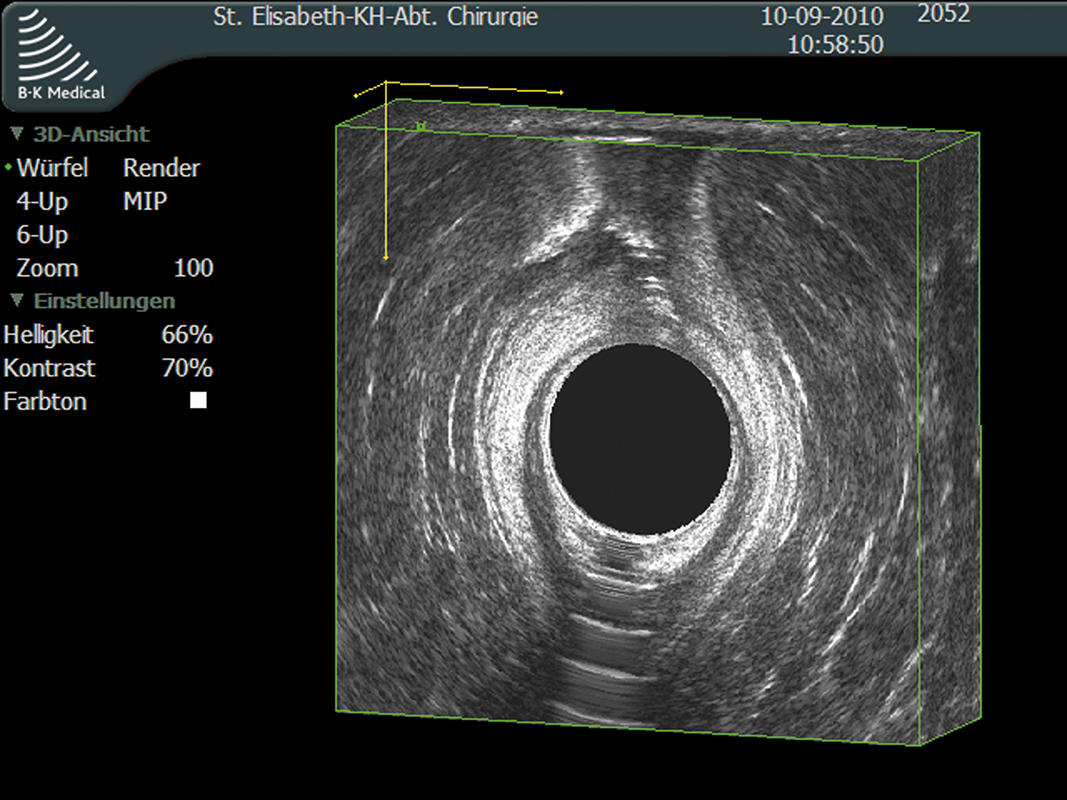Image resolution: width=1067 pixels, height=800 pixels.
Task: Click the Kontrast setting label
Action: pos(49,368)
